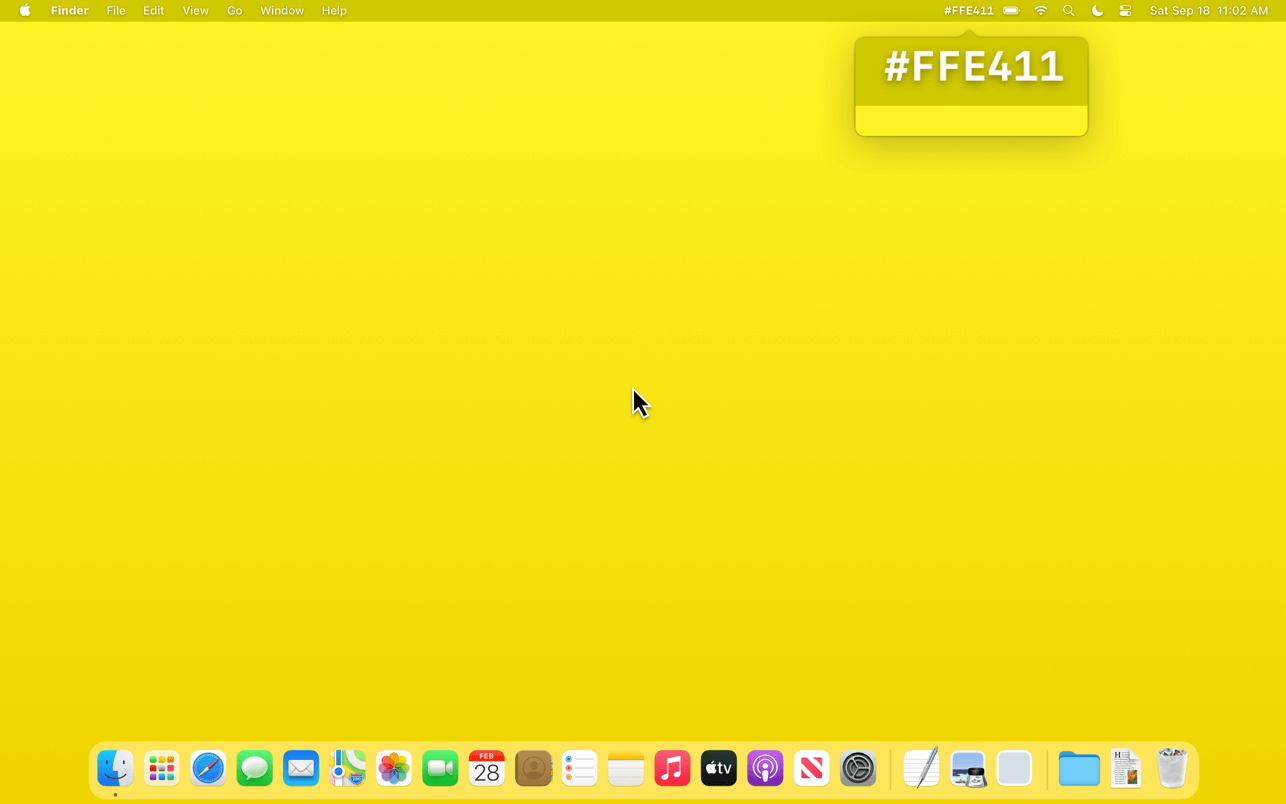Open the Apple menu

coord(25,11)
